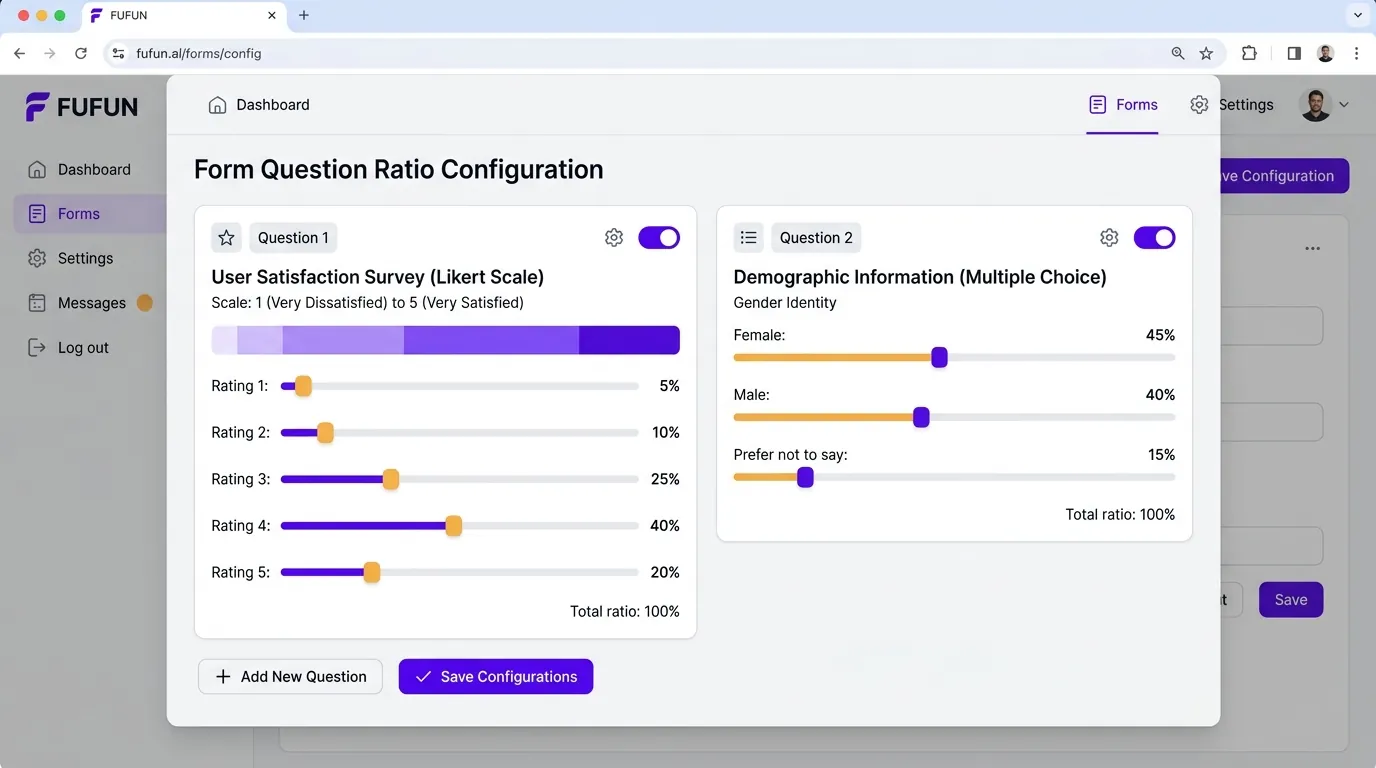Click the Save button in background page
This screenshot has width=1376, height=768.
click(1291, 600)
